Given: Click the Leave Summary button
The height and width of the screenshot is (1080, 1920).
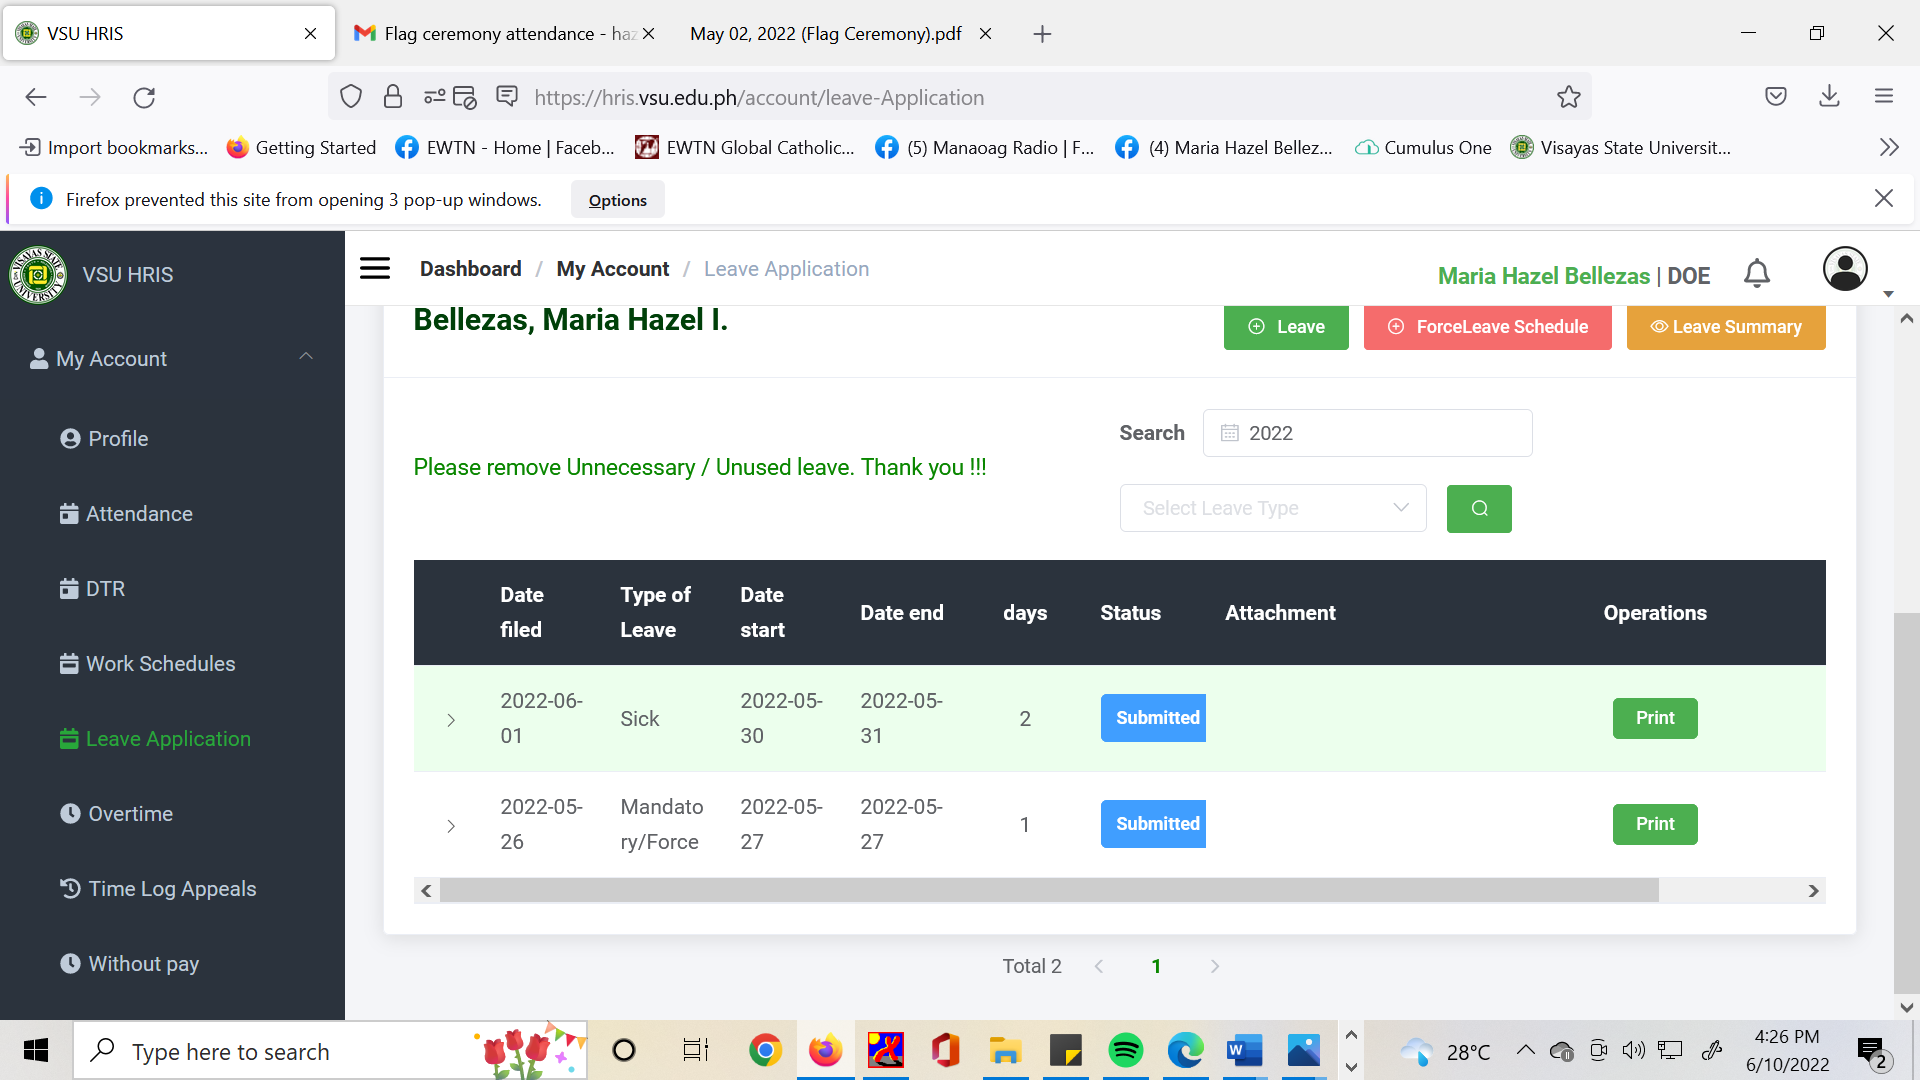Looking at the screenshot, I should pos(1725,327).
